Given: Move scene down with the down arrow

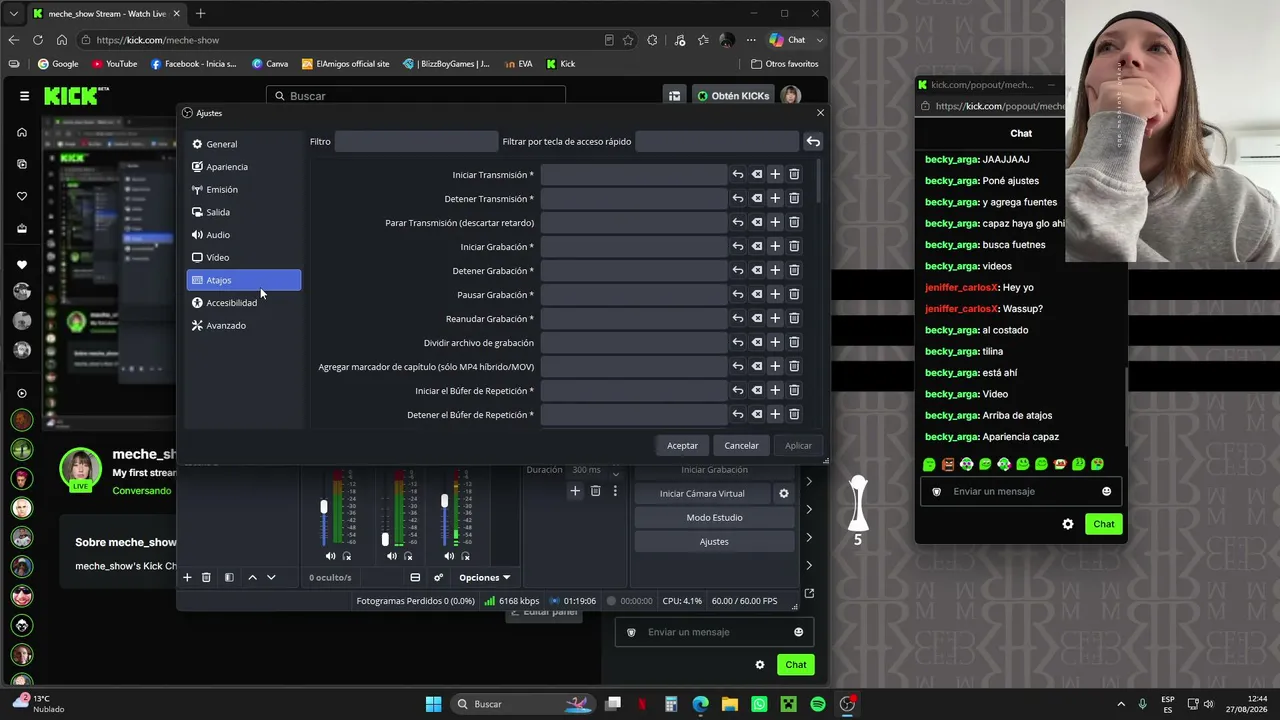Looking at the screenshot, I should 271,577.
